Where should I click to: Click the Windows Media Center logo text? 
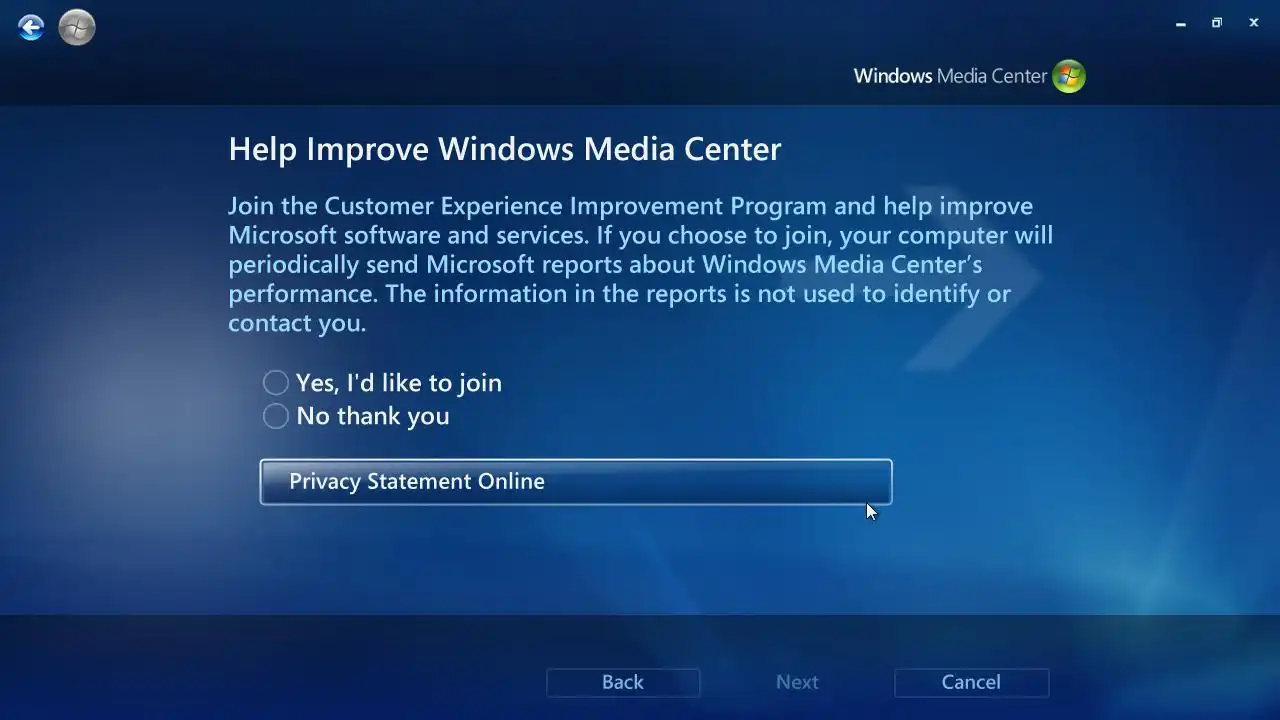[950, 76]
